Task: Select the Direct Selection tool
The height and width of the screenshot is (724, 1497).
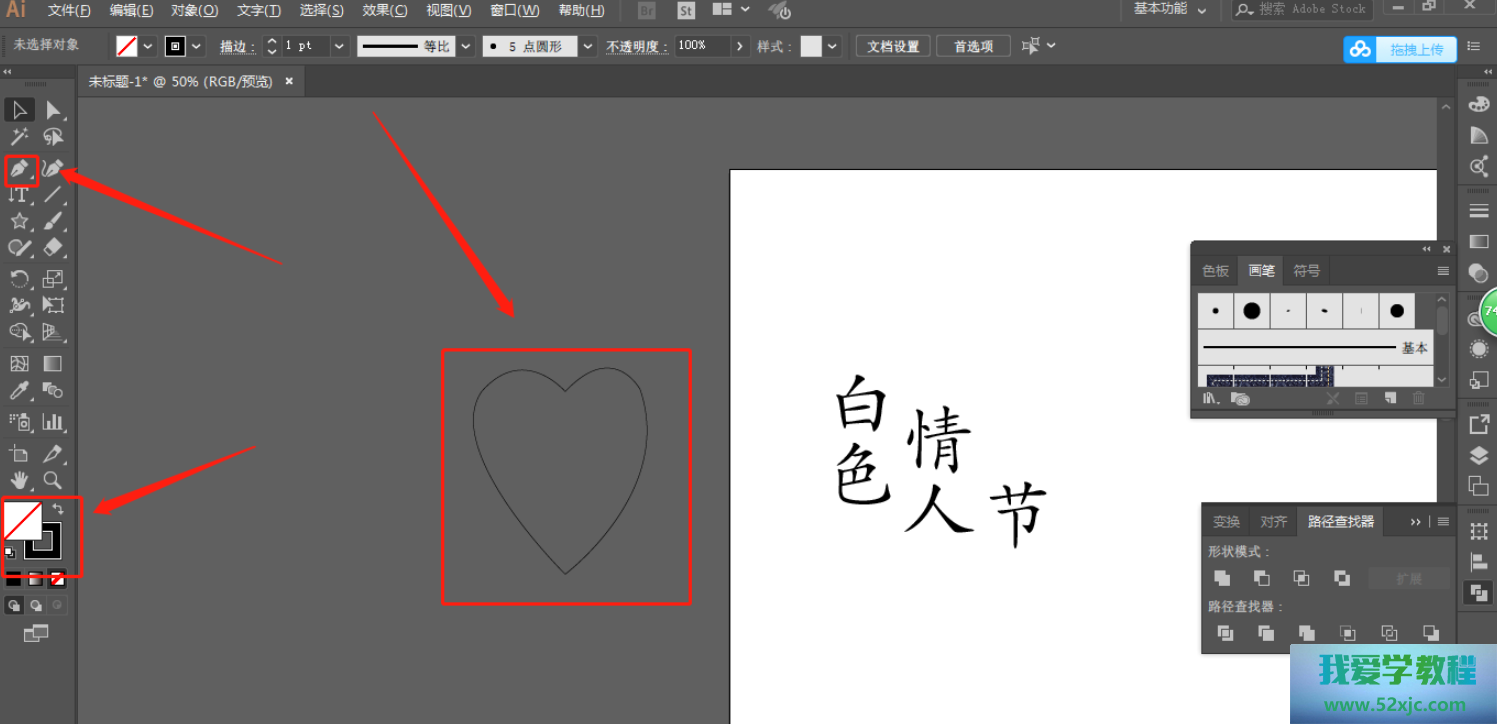Action: [x=53, y=110]
